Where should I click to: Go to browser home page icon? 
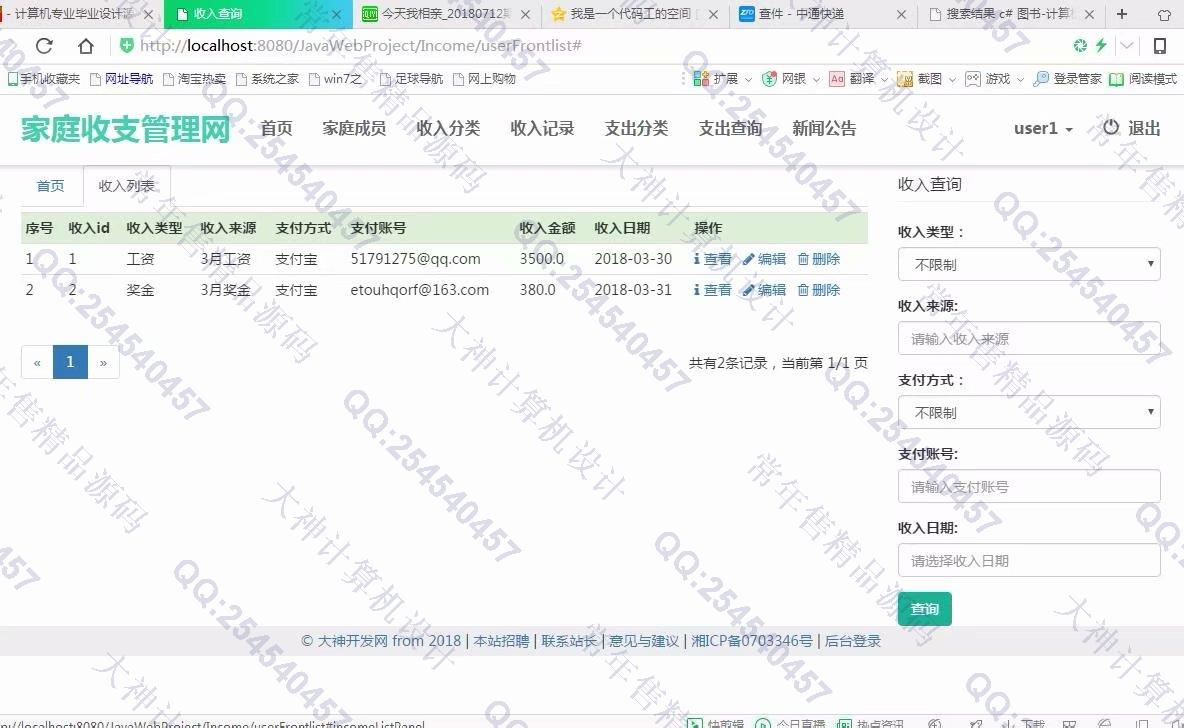[86, 46]
